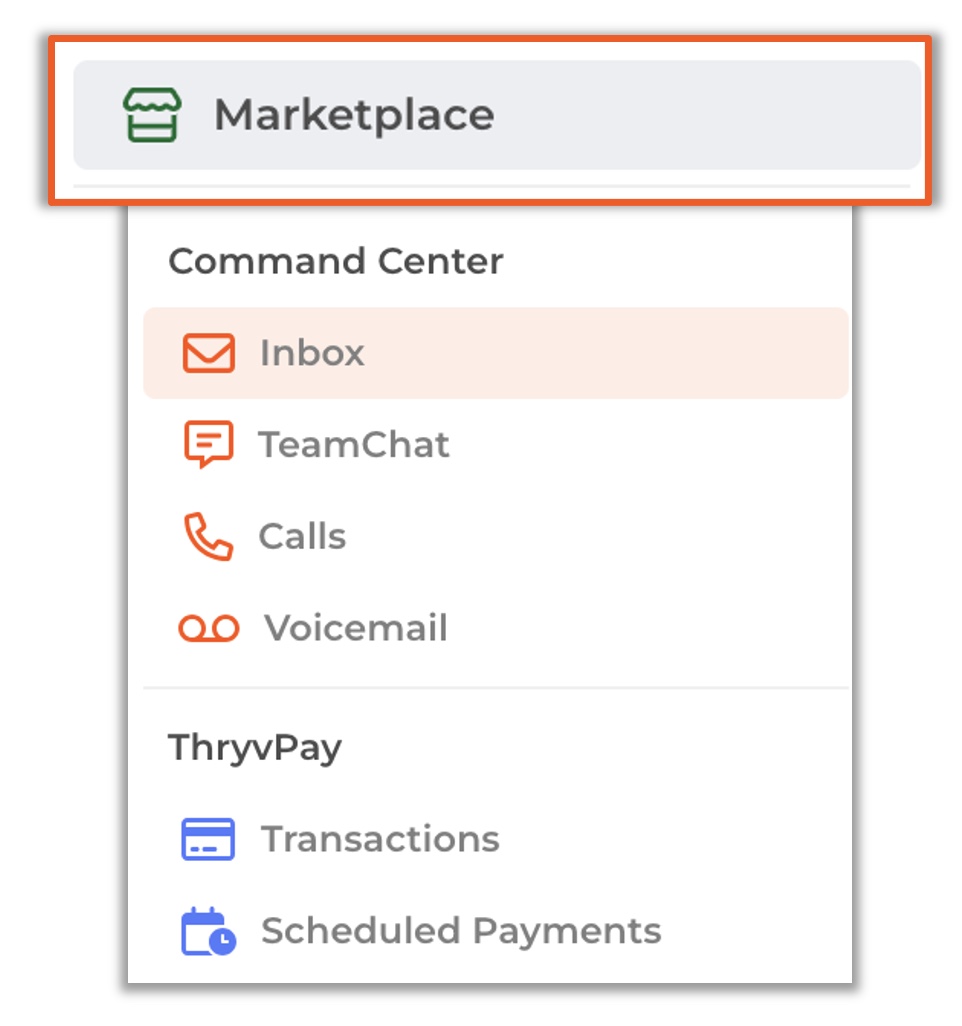Click the TeamChat speech bubble icon
Screen dimensions: 962x1026
point(208,444)
